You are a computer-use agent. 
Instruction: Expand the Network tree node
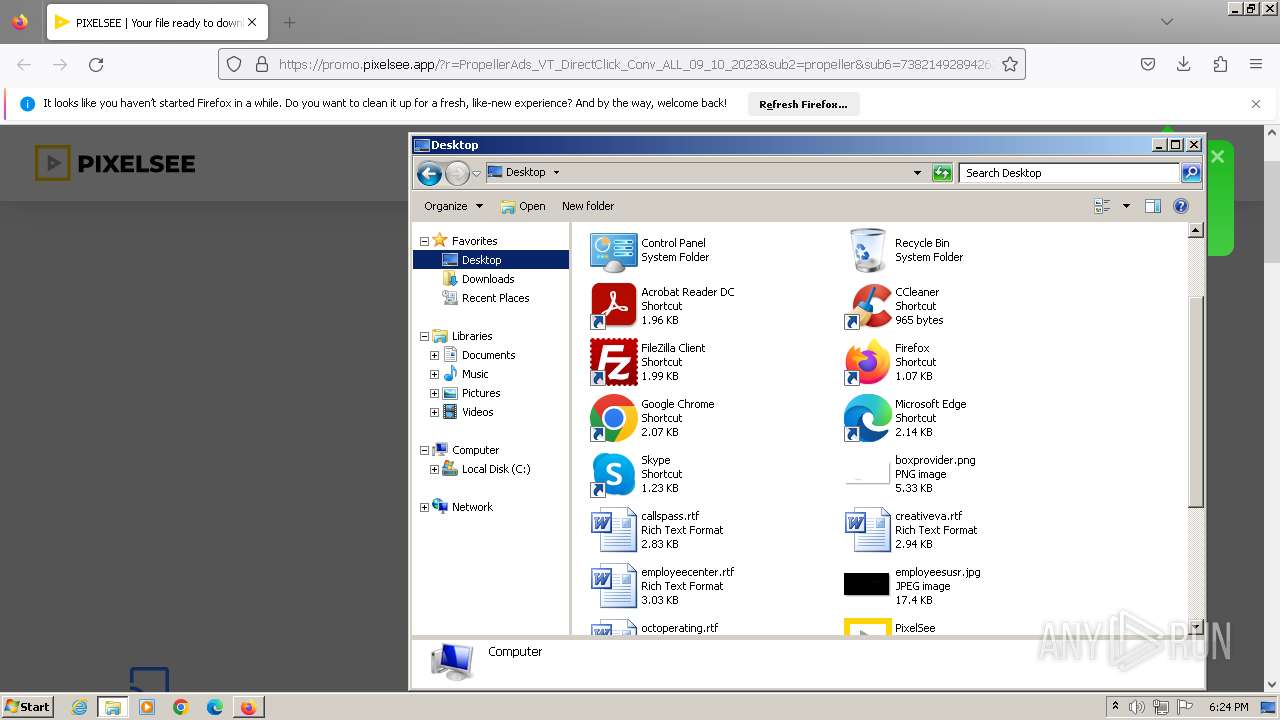point(424,507)
